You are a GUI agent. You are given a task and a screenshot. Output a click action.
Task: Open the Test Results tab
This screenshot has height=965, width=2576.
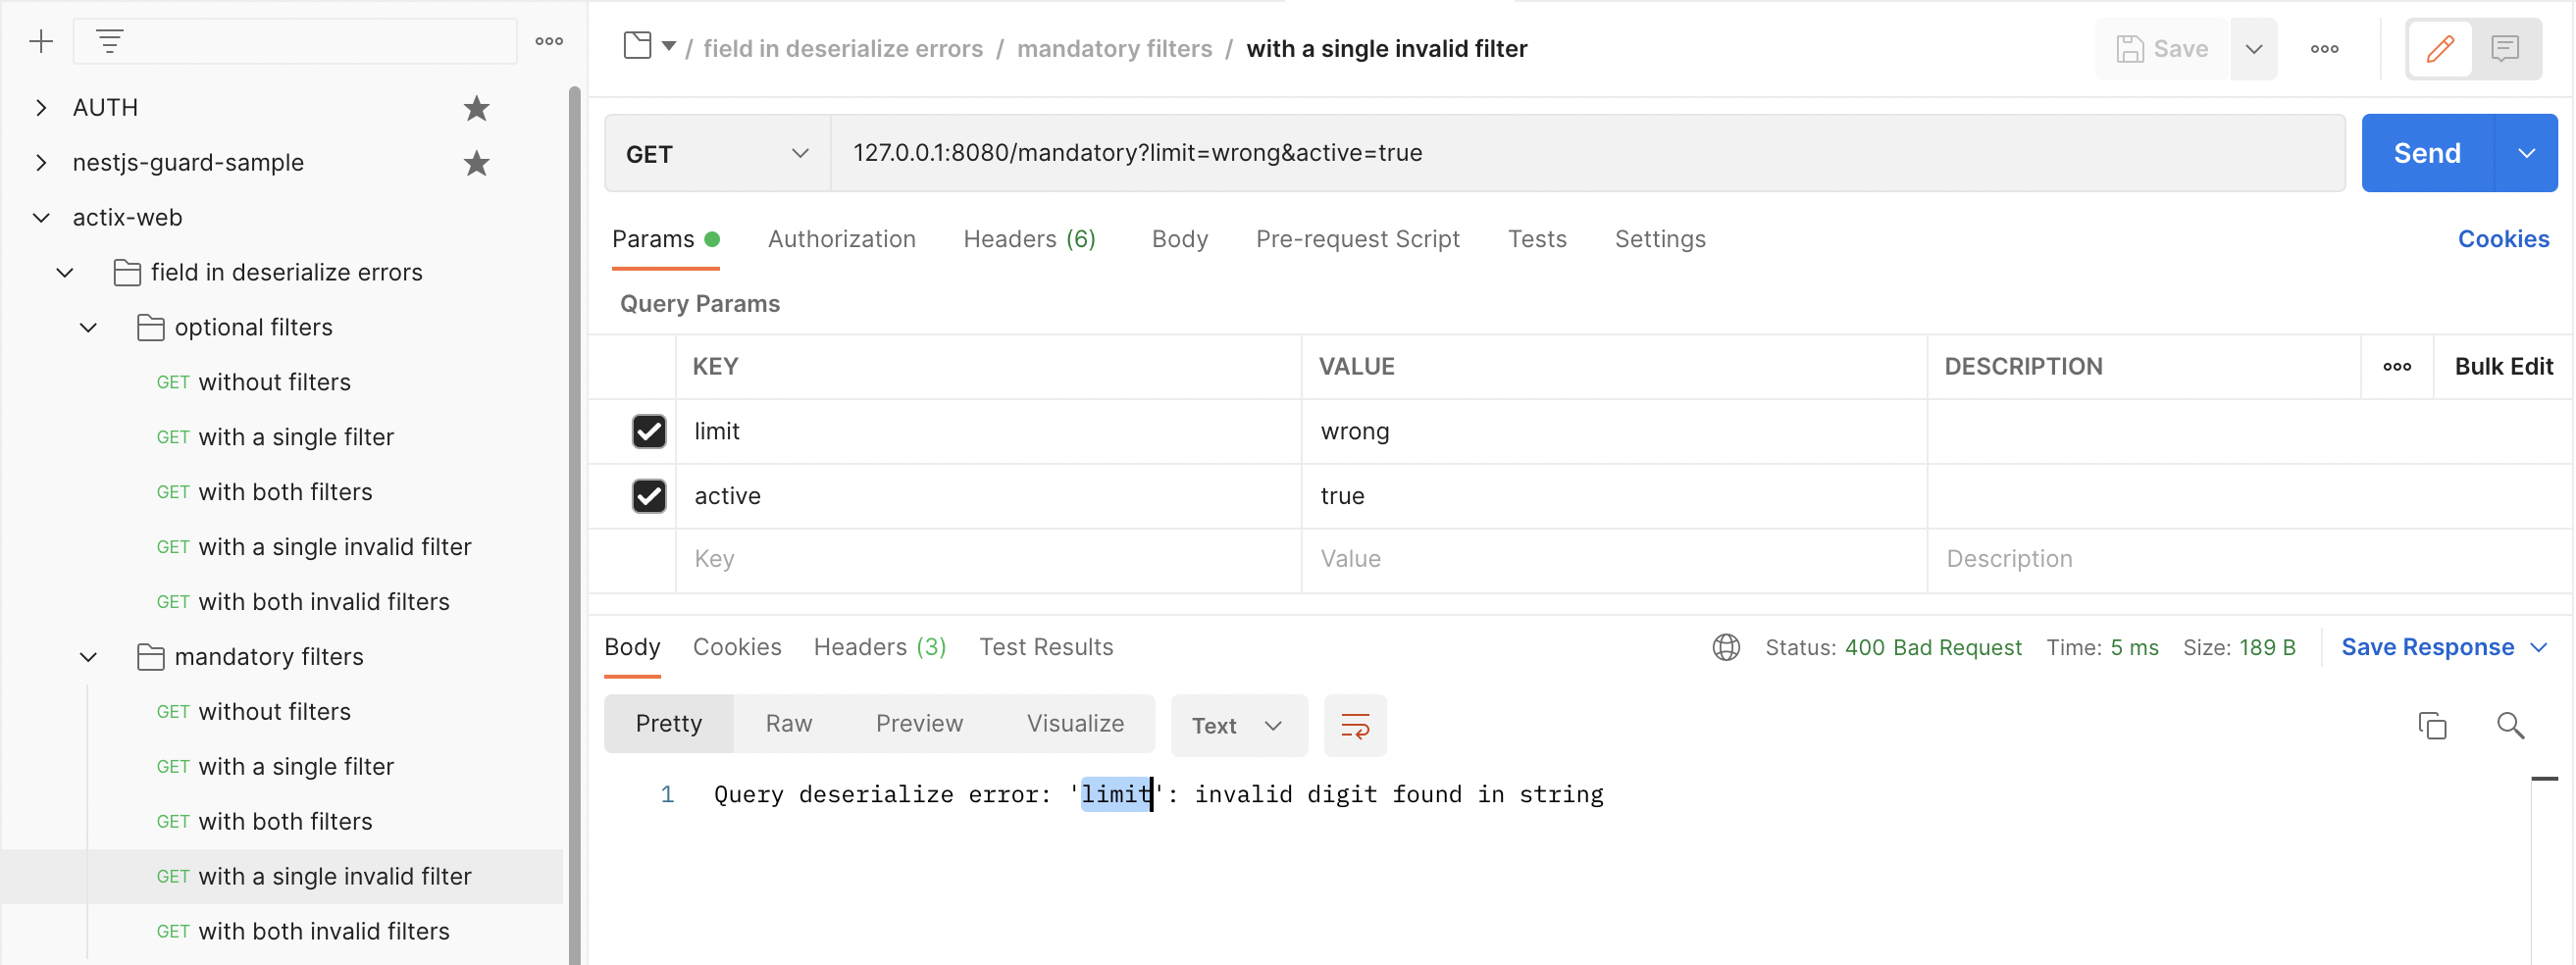(x=1045, y=648)
